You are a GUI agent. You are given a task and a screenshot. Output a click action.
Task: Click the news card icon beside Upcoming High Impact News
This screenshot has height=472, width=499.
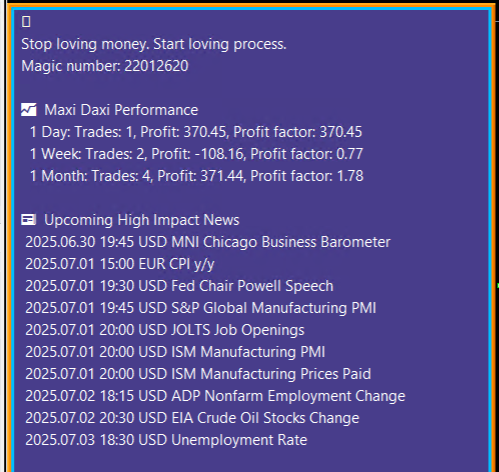click(28, 220)
